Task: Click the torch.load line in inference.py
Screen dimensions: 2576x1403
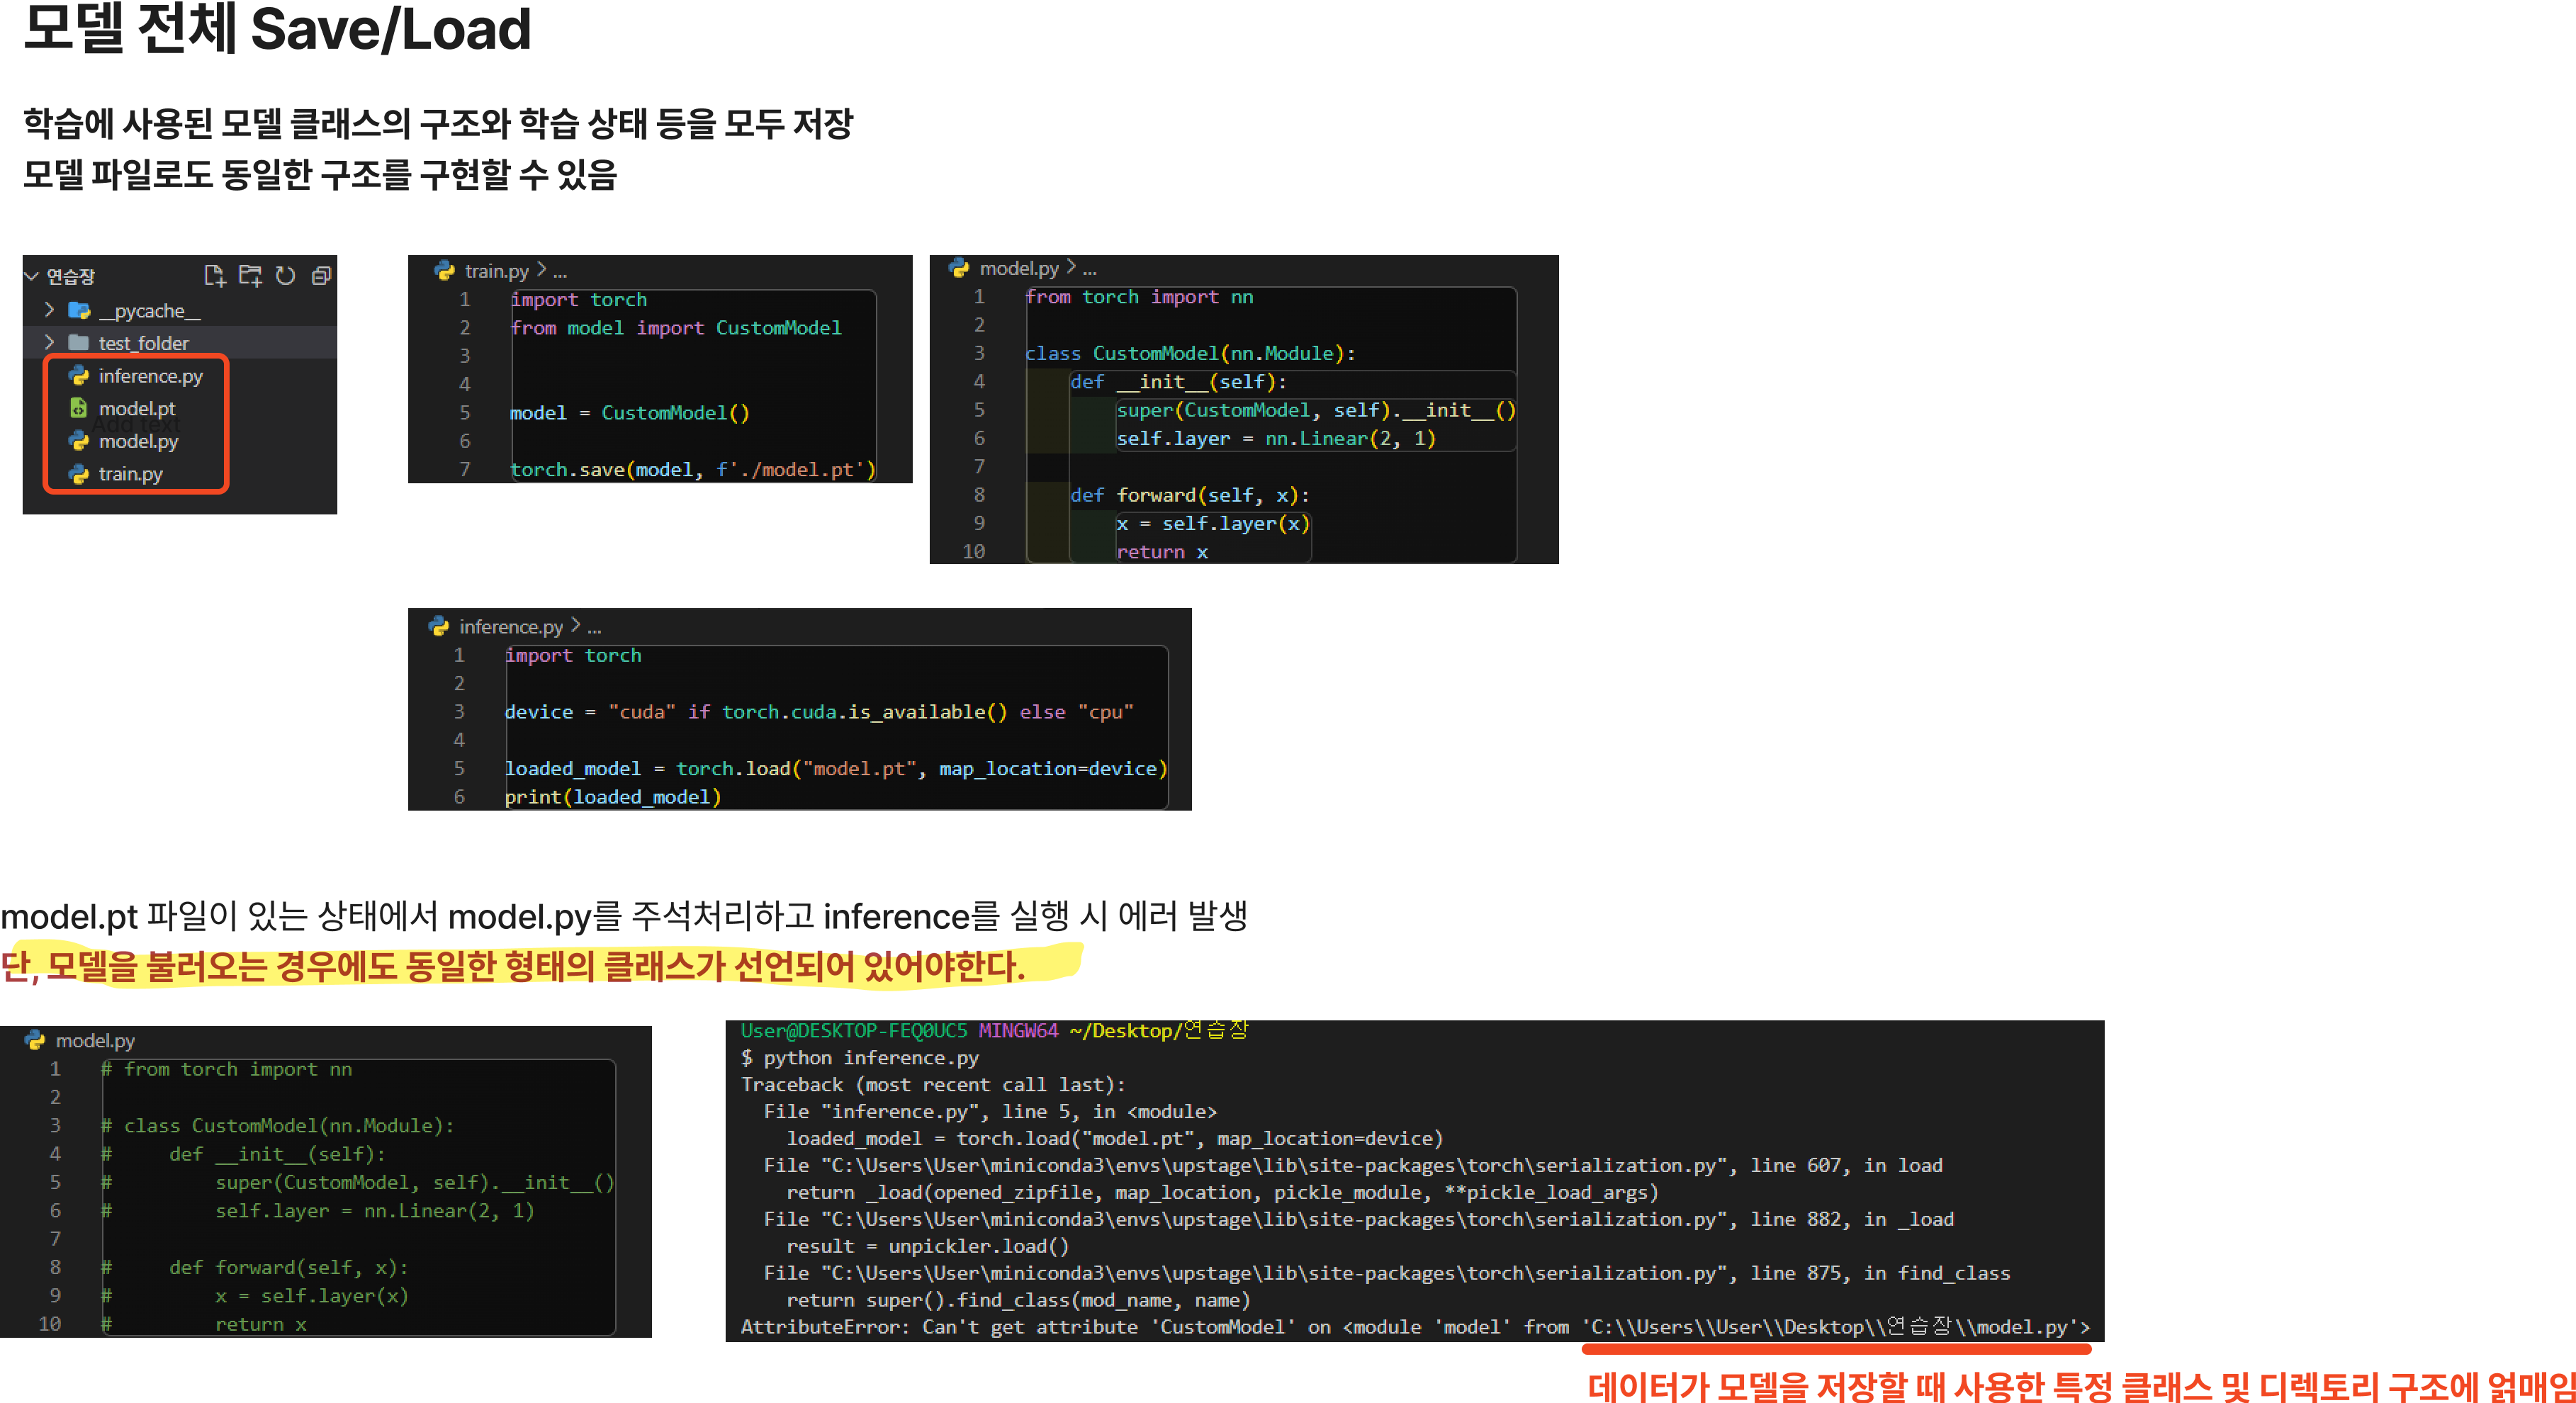Action: click(835, 769)
